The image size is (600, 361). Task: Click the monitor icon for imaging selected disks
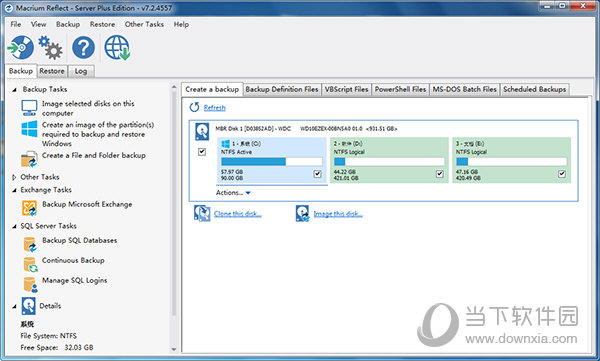tap(29, 108)
